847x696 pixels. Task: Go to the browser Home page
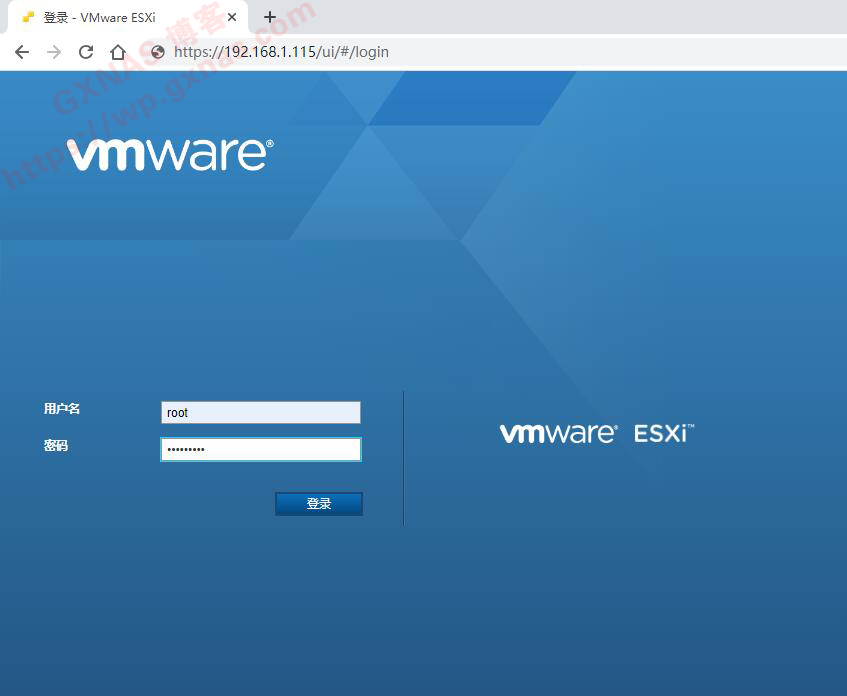118,52
